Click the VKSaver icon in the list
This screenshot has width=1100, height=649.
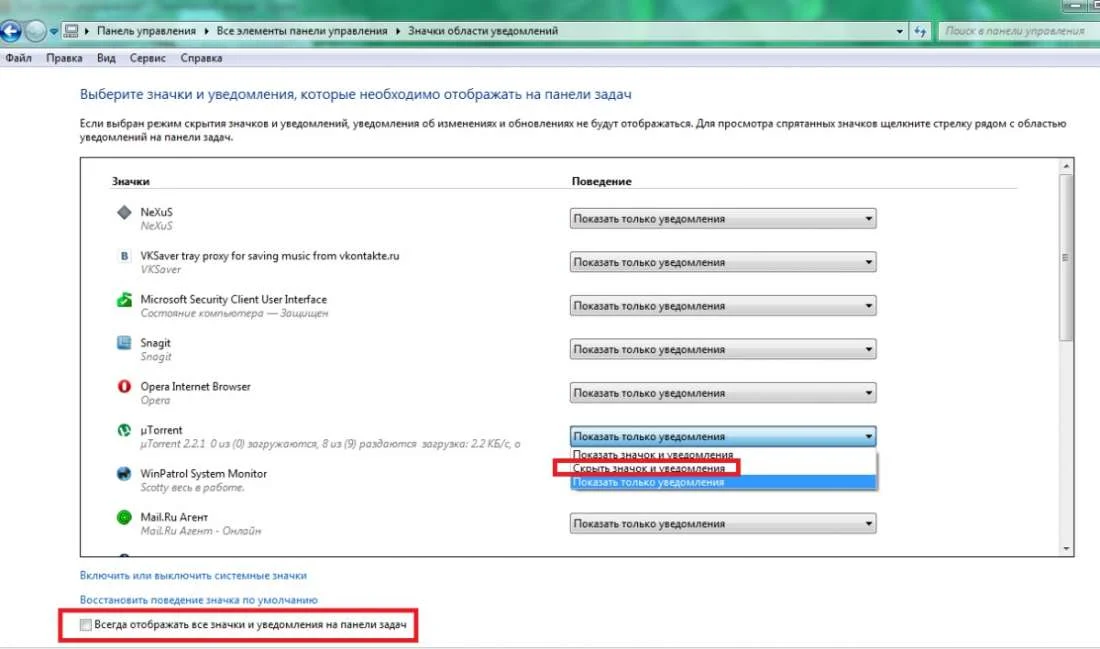click(x=124, y=256)
